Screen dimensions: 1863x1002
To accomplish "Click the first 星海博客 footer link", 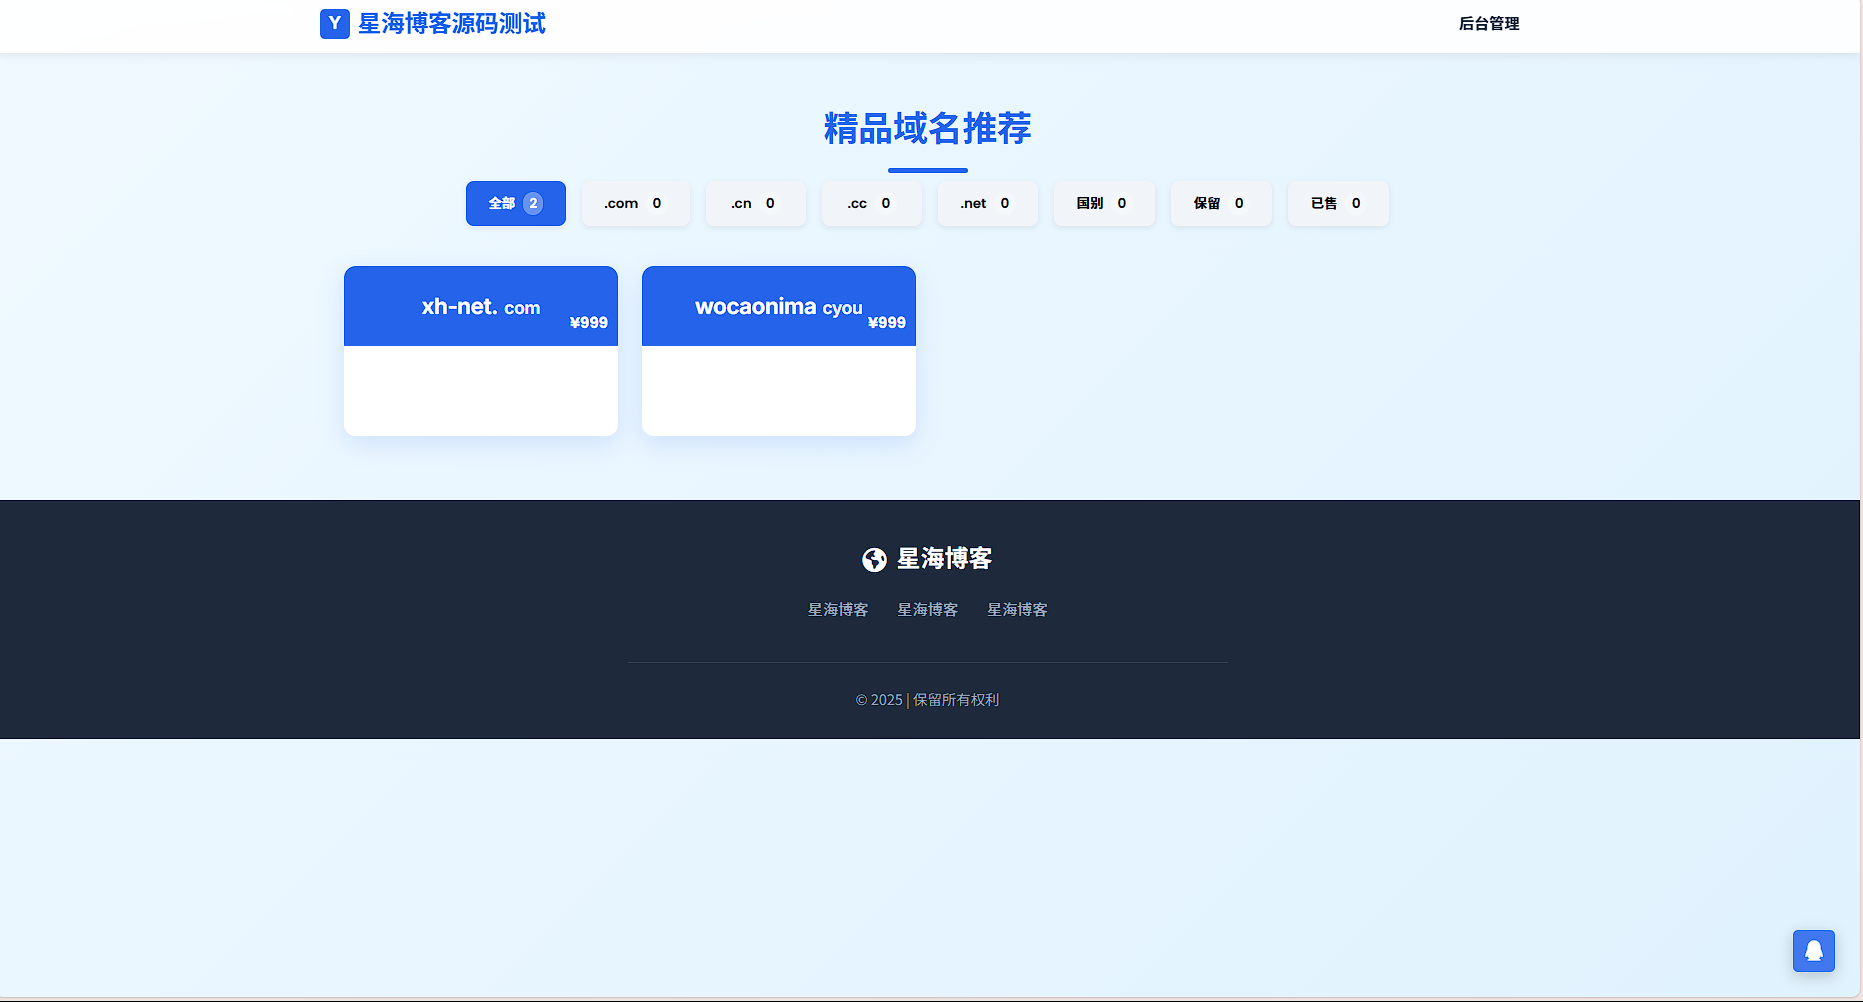I will click(838, 610).
